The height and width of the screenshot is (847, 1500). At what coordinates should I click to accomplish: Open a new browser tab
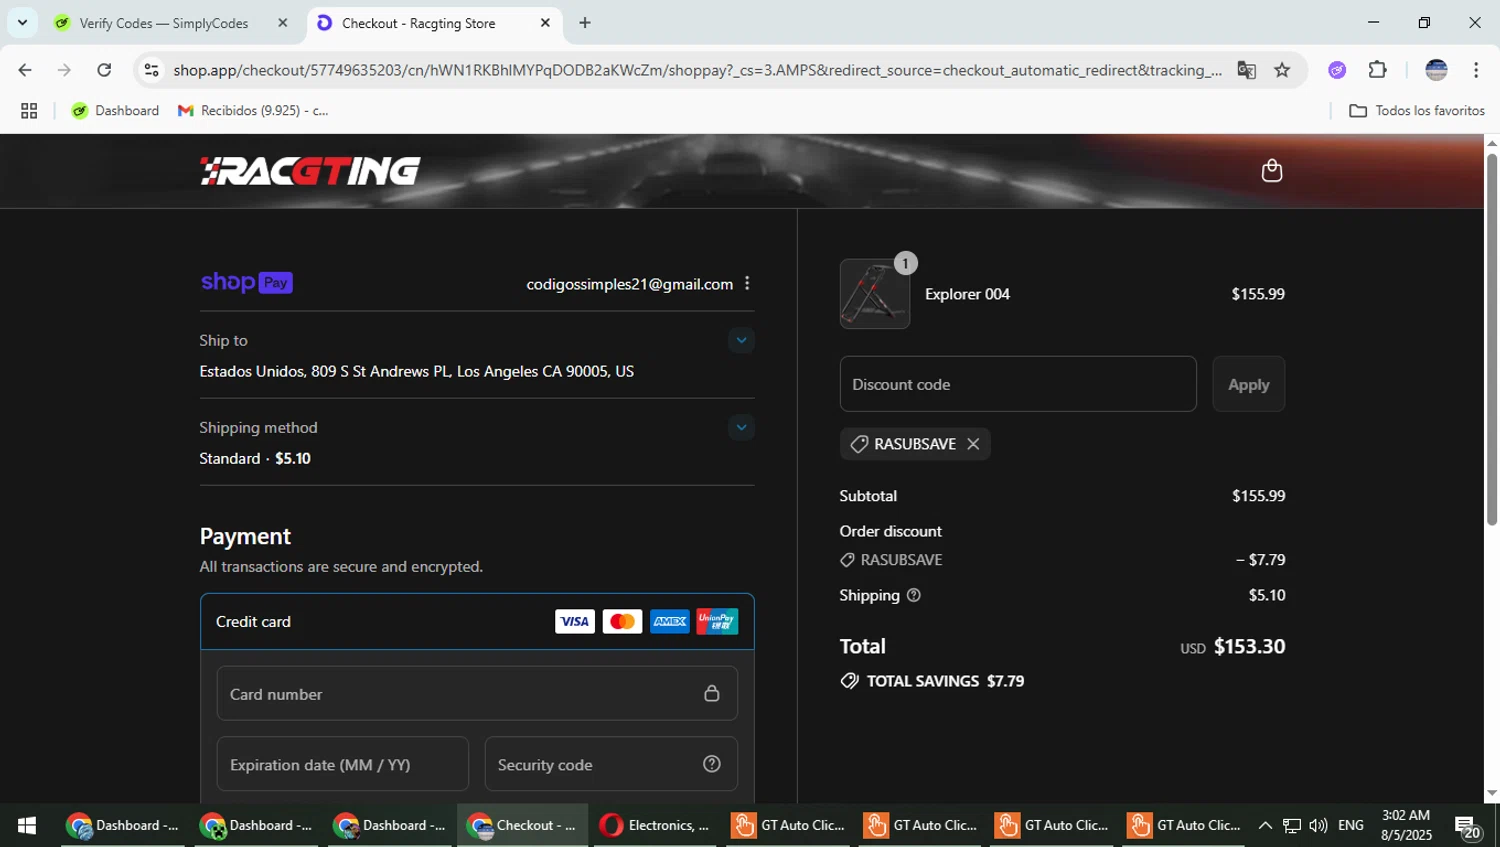point(585,22)
